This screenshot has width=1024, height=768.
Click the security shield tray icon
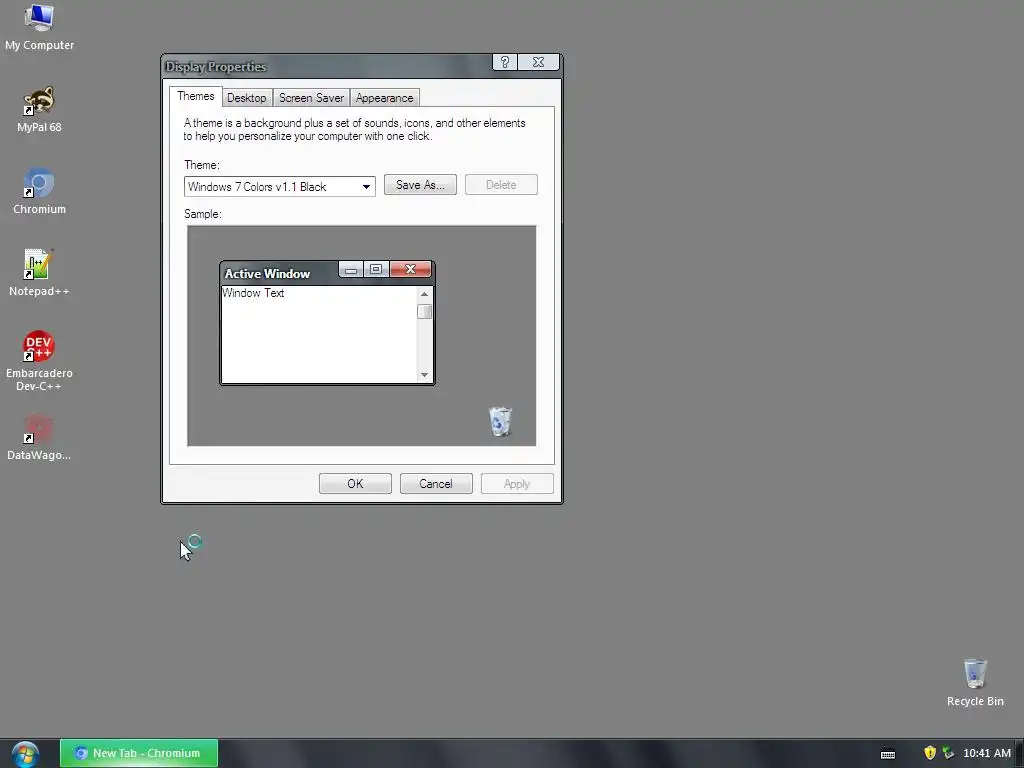tap(930, 753)
